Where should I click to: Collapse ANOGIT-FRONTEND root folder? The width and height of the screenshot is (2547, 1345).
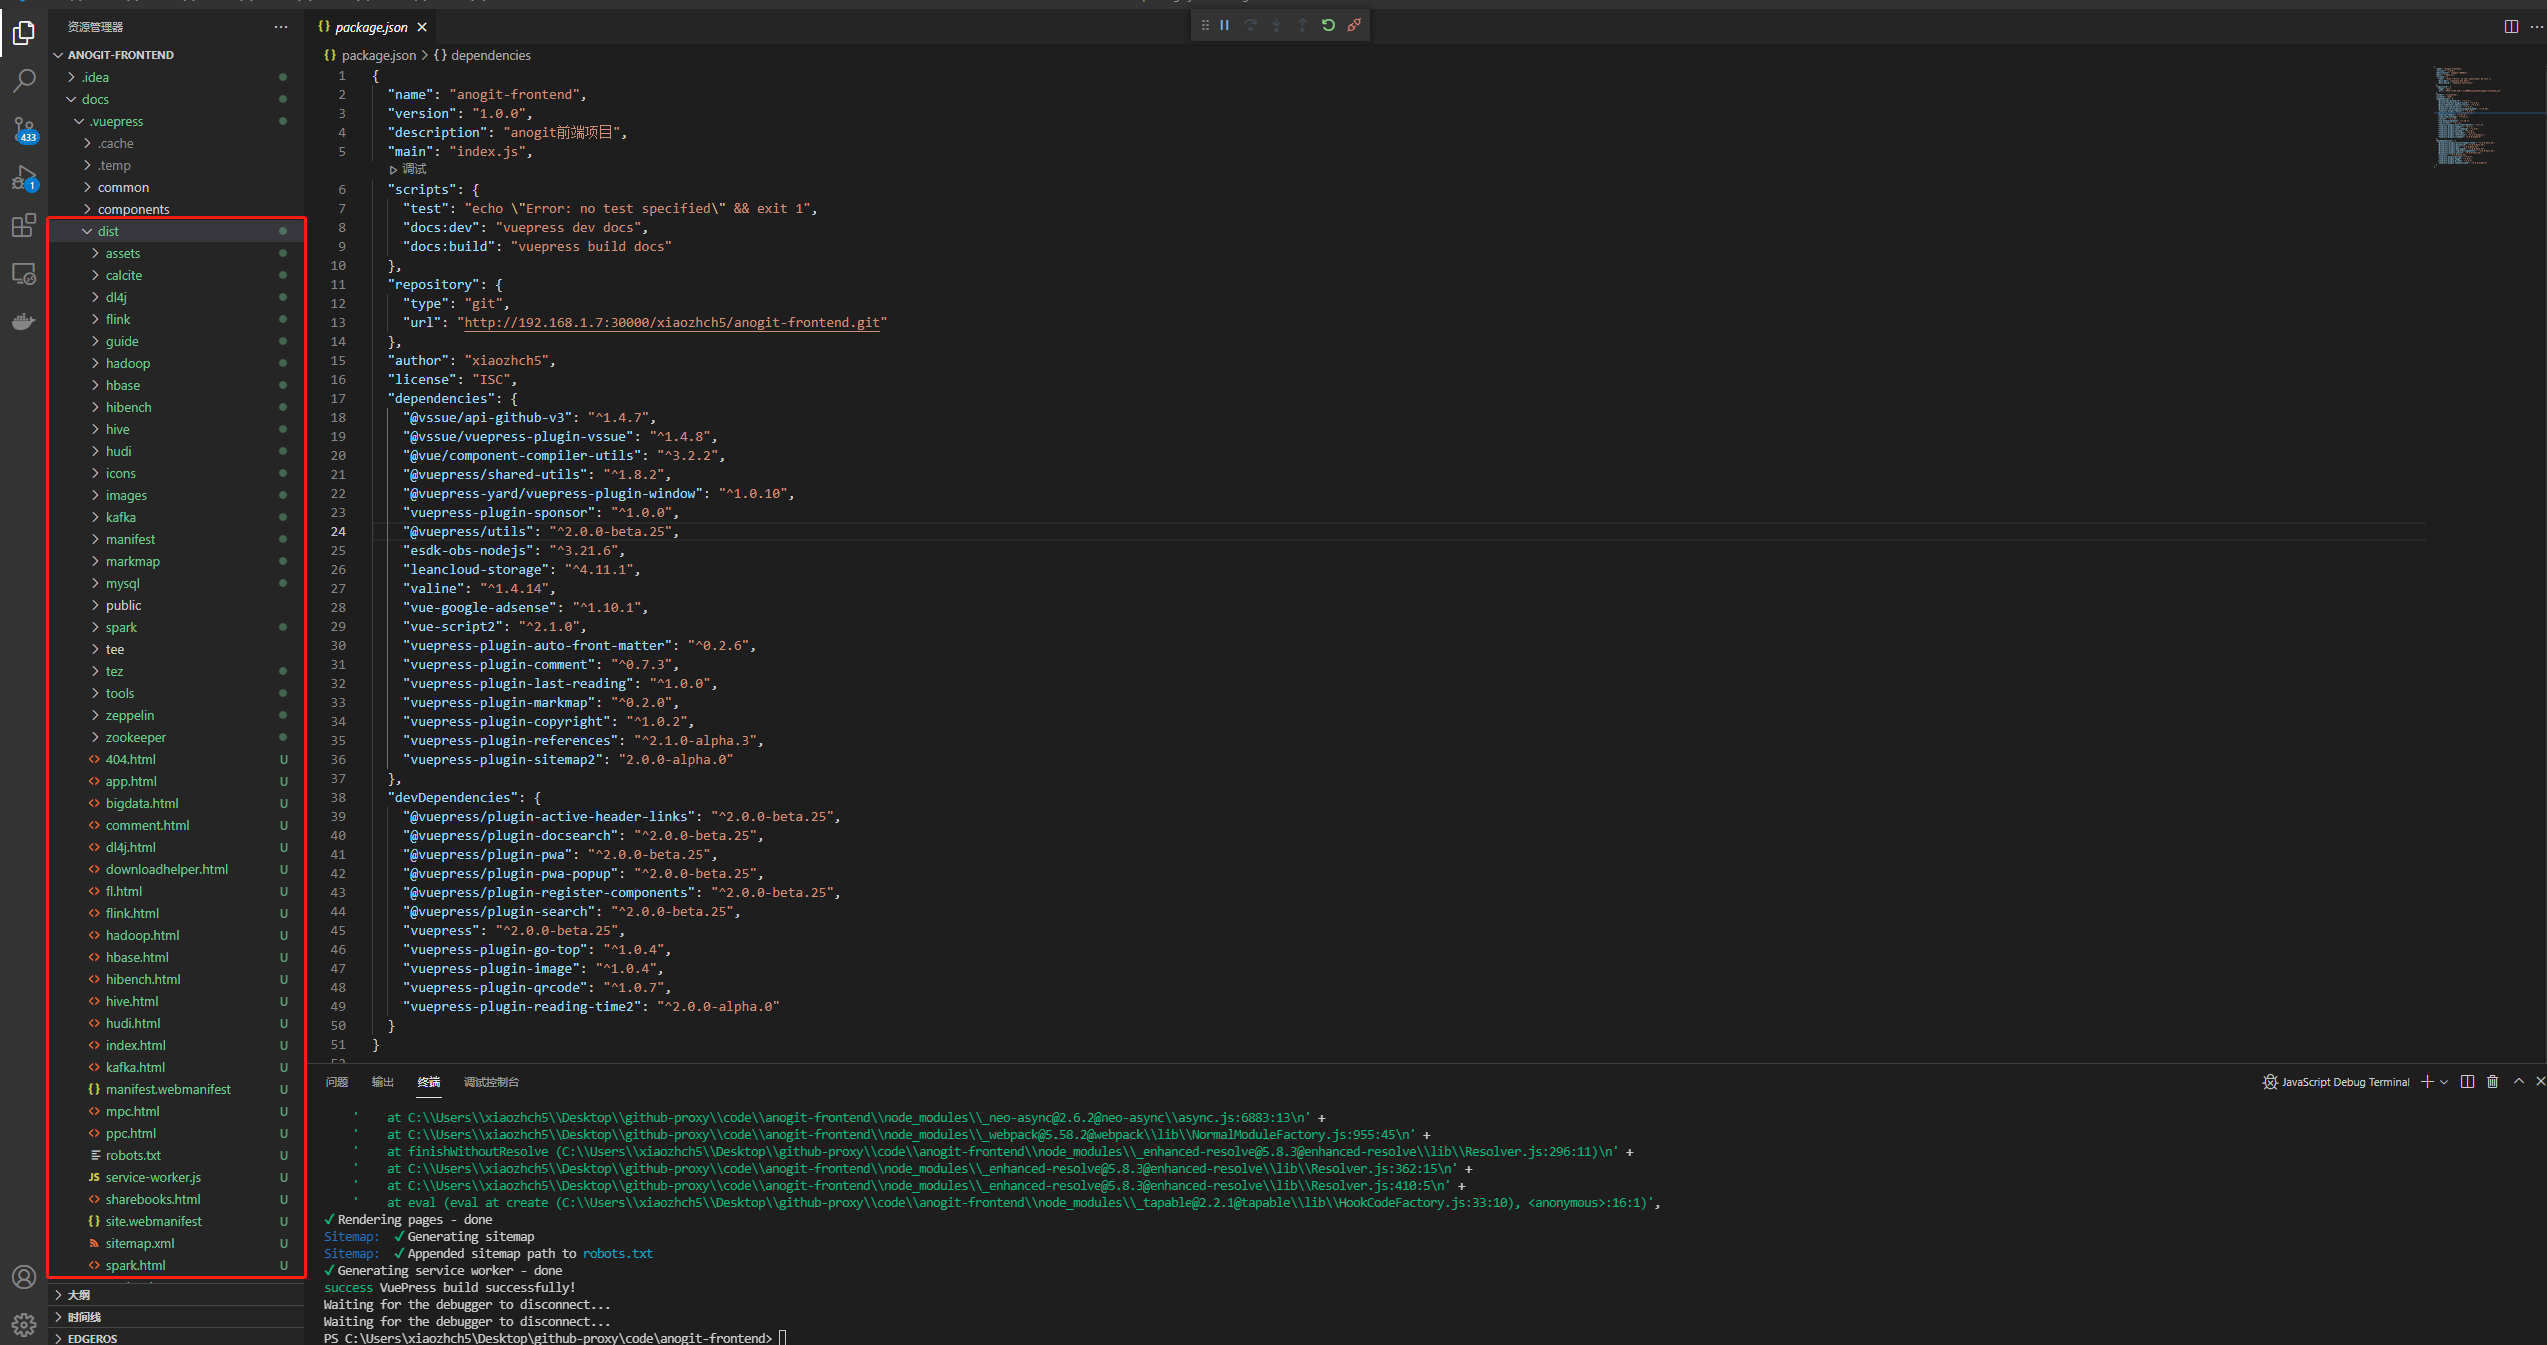pos(177,55)
